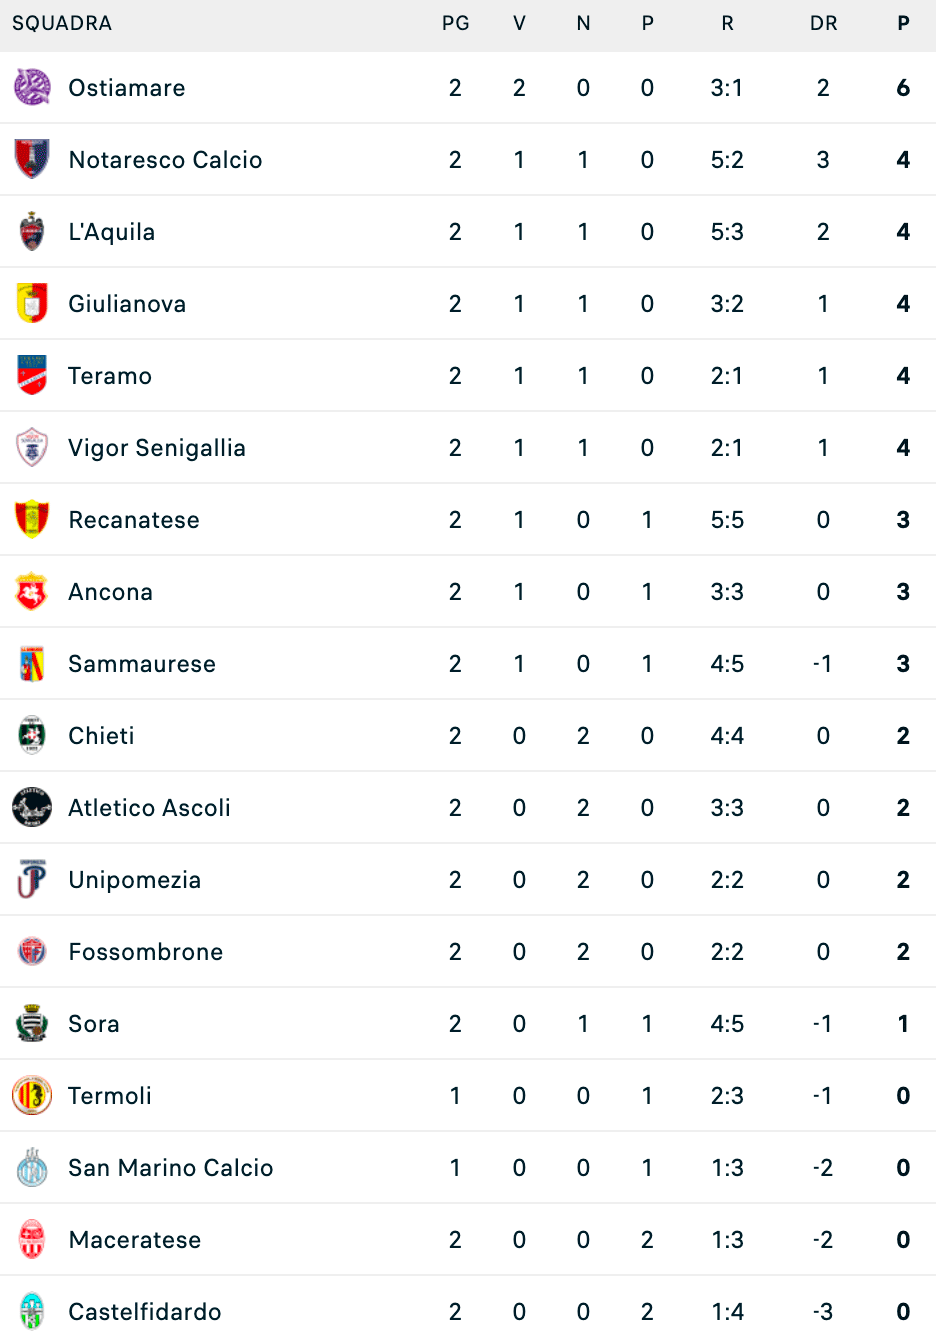Click the Ancona red crest
This screenshot has width=936, height=1342.
tap(32, 591)
